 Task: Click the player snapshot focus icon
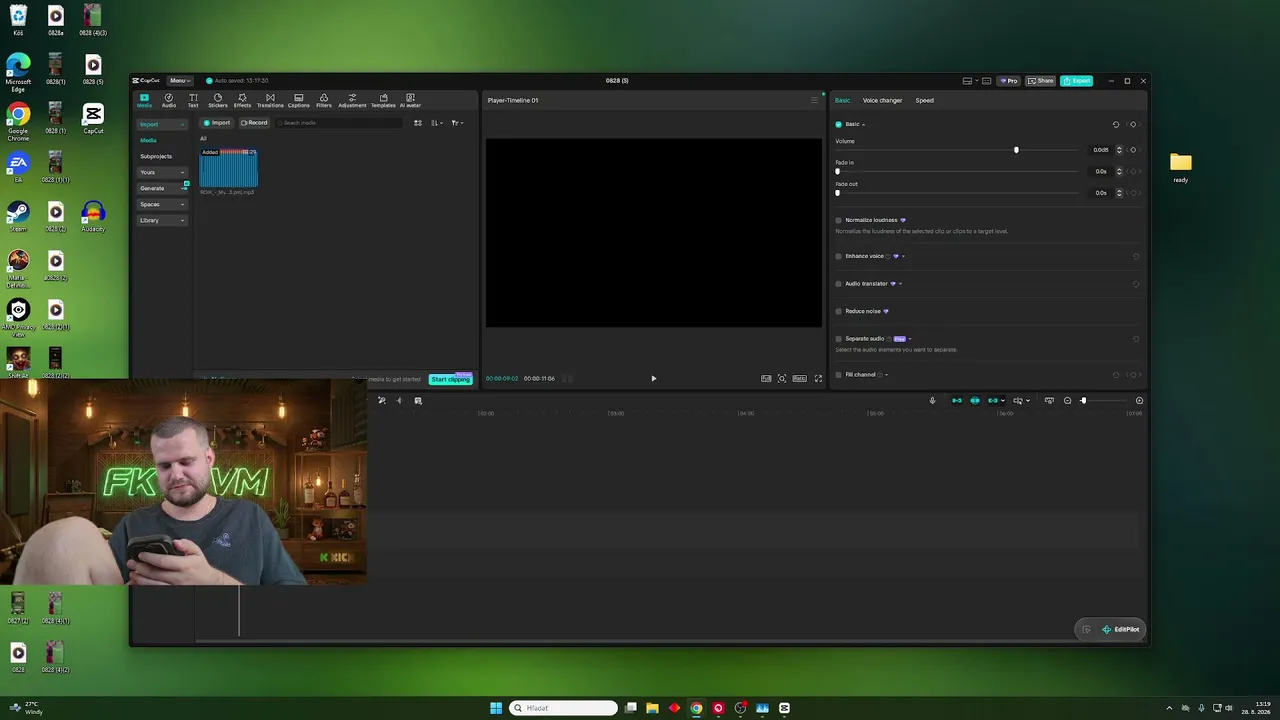782,378
